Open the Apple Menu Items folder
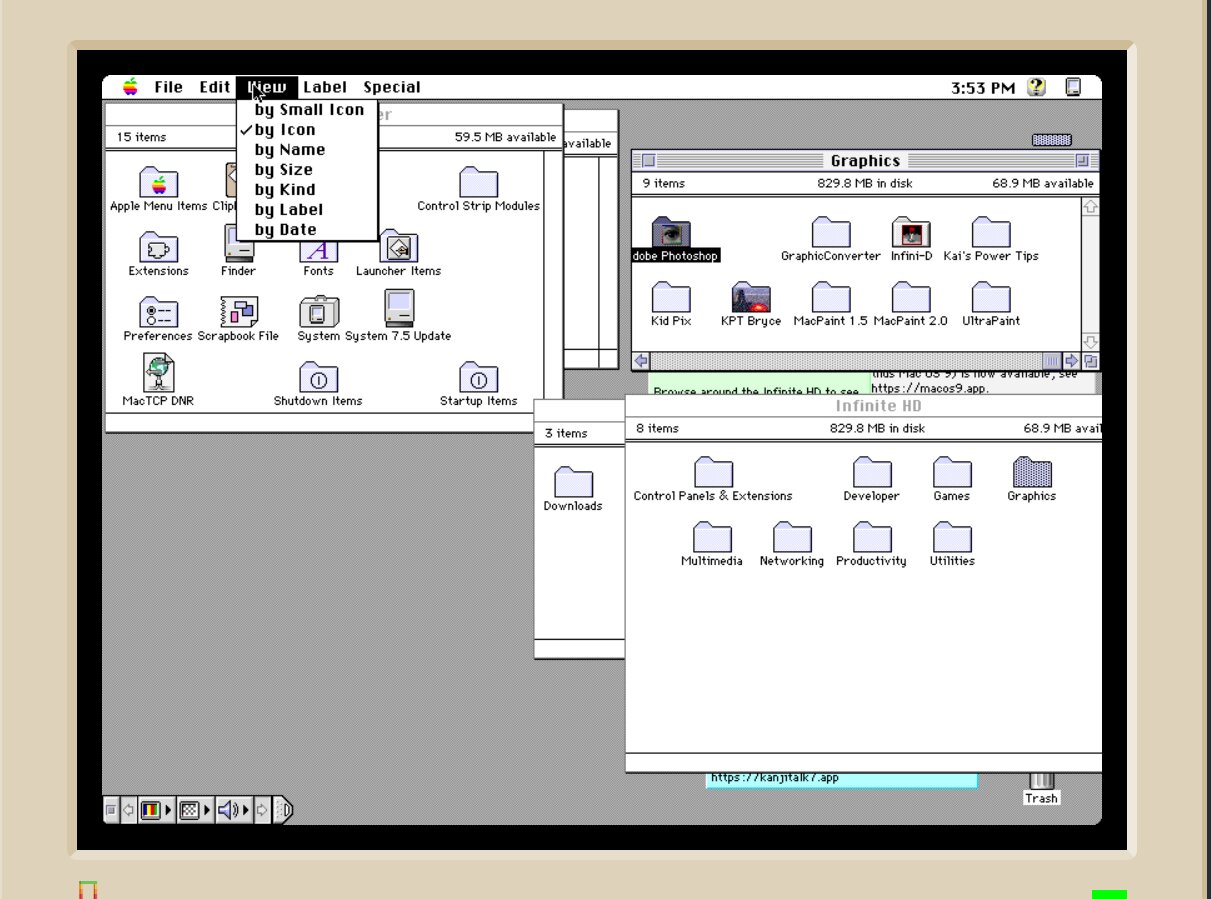Screen dimensions: 1211x899 click(158, 182)
